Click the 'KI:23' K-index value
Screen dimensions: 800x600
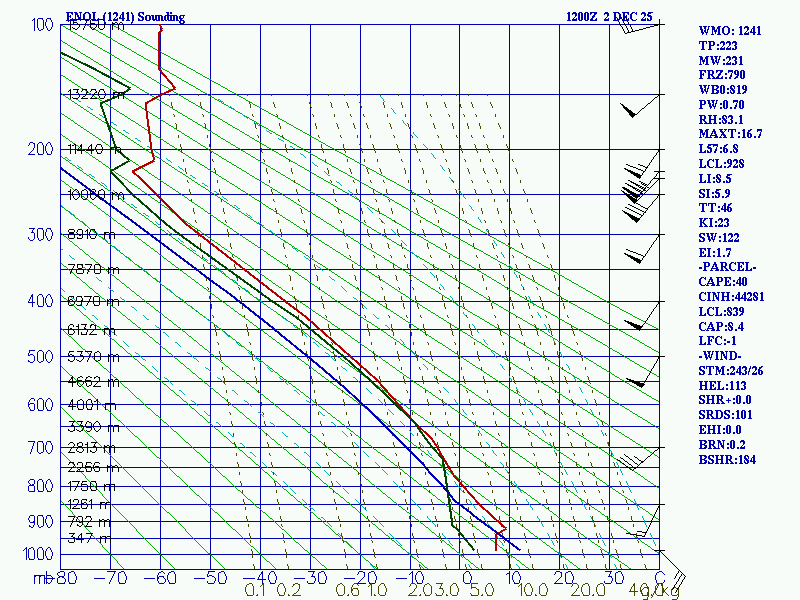point(714,222)
